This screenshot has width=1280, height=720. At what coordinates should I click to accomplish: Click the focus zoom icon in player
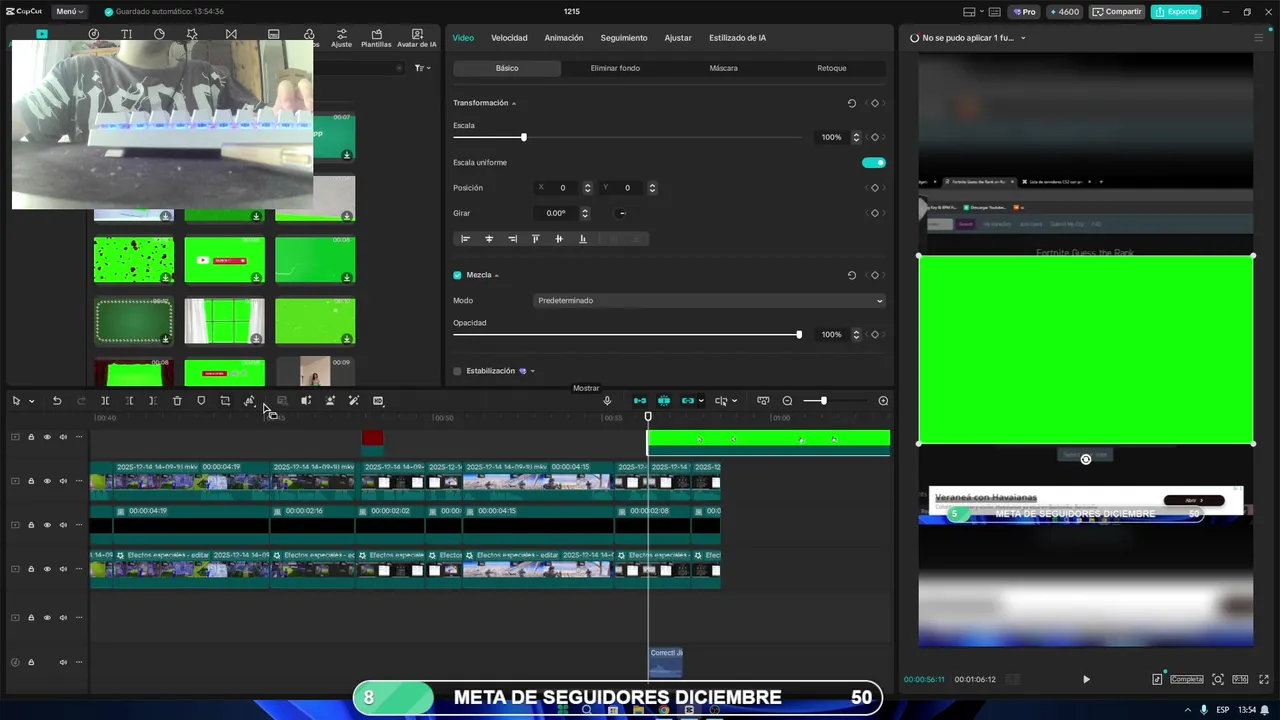(1218, 679)
